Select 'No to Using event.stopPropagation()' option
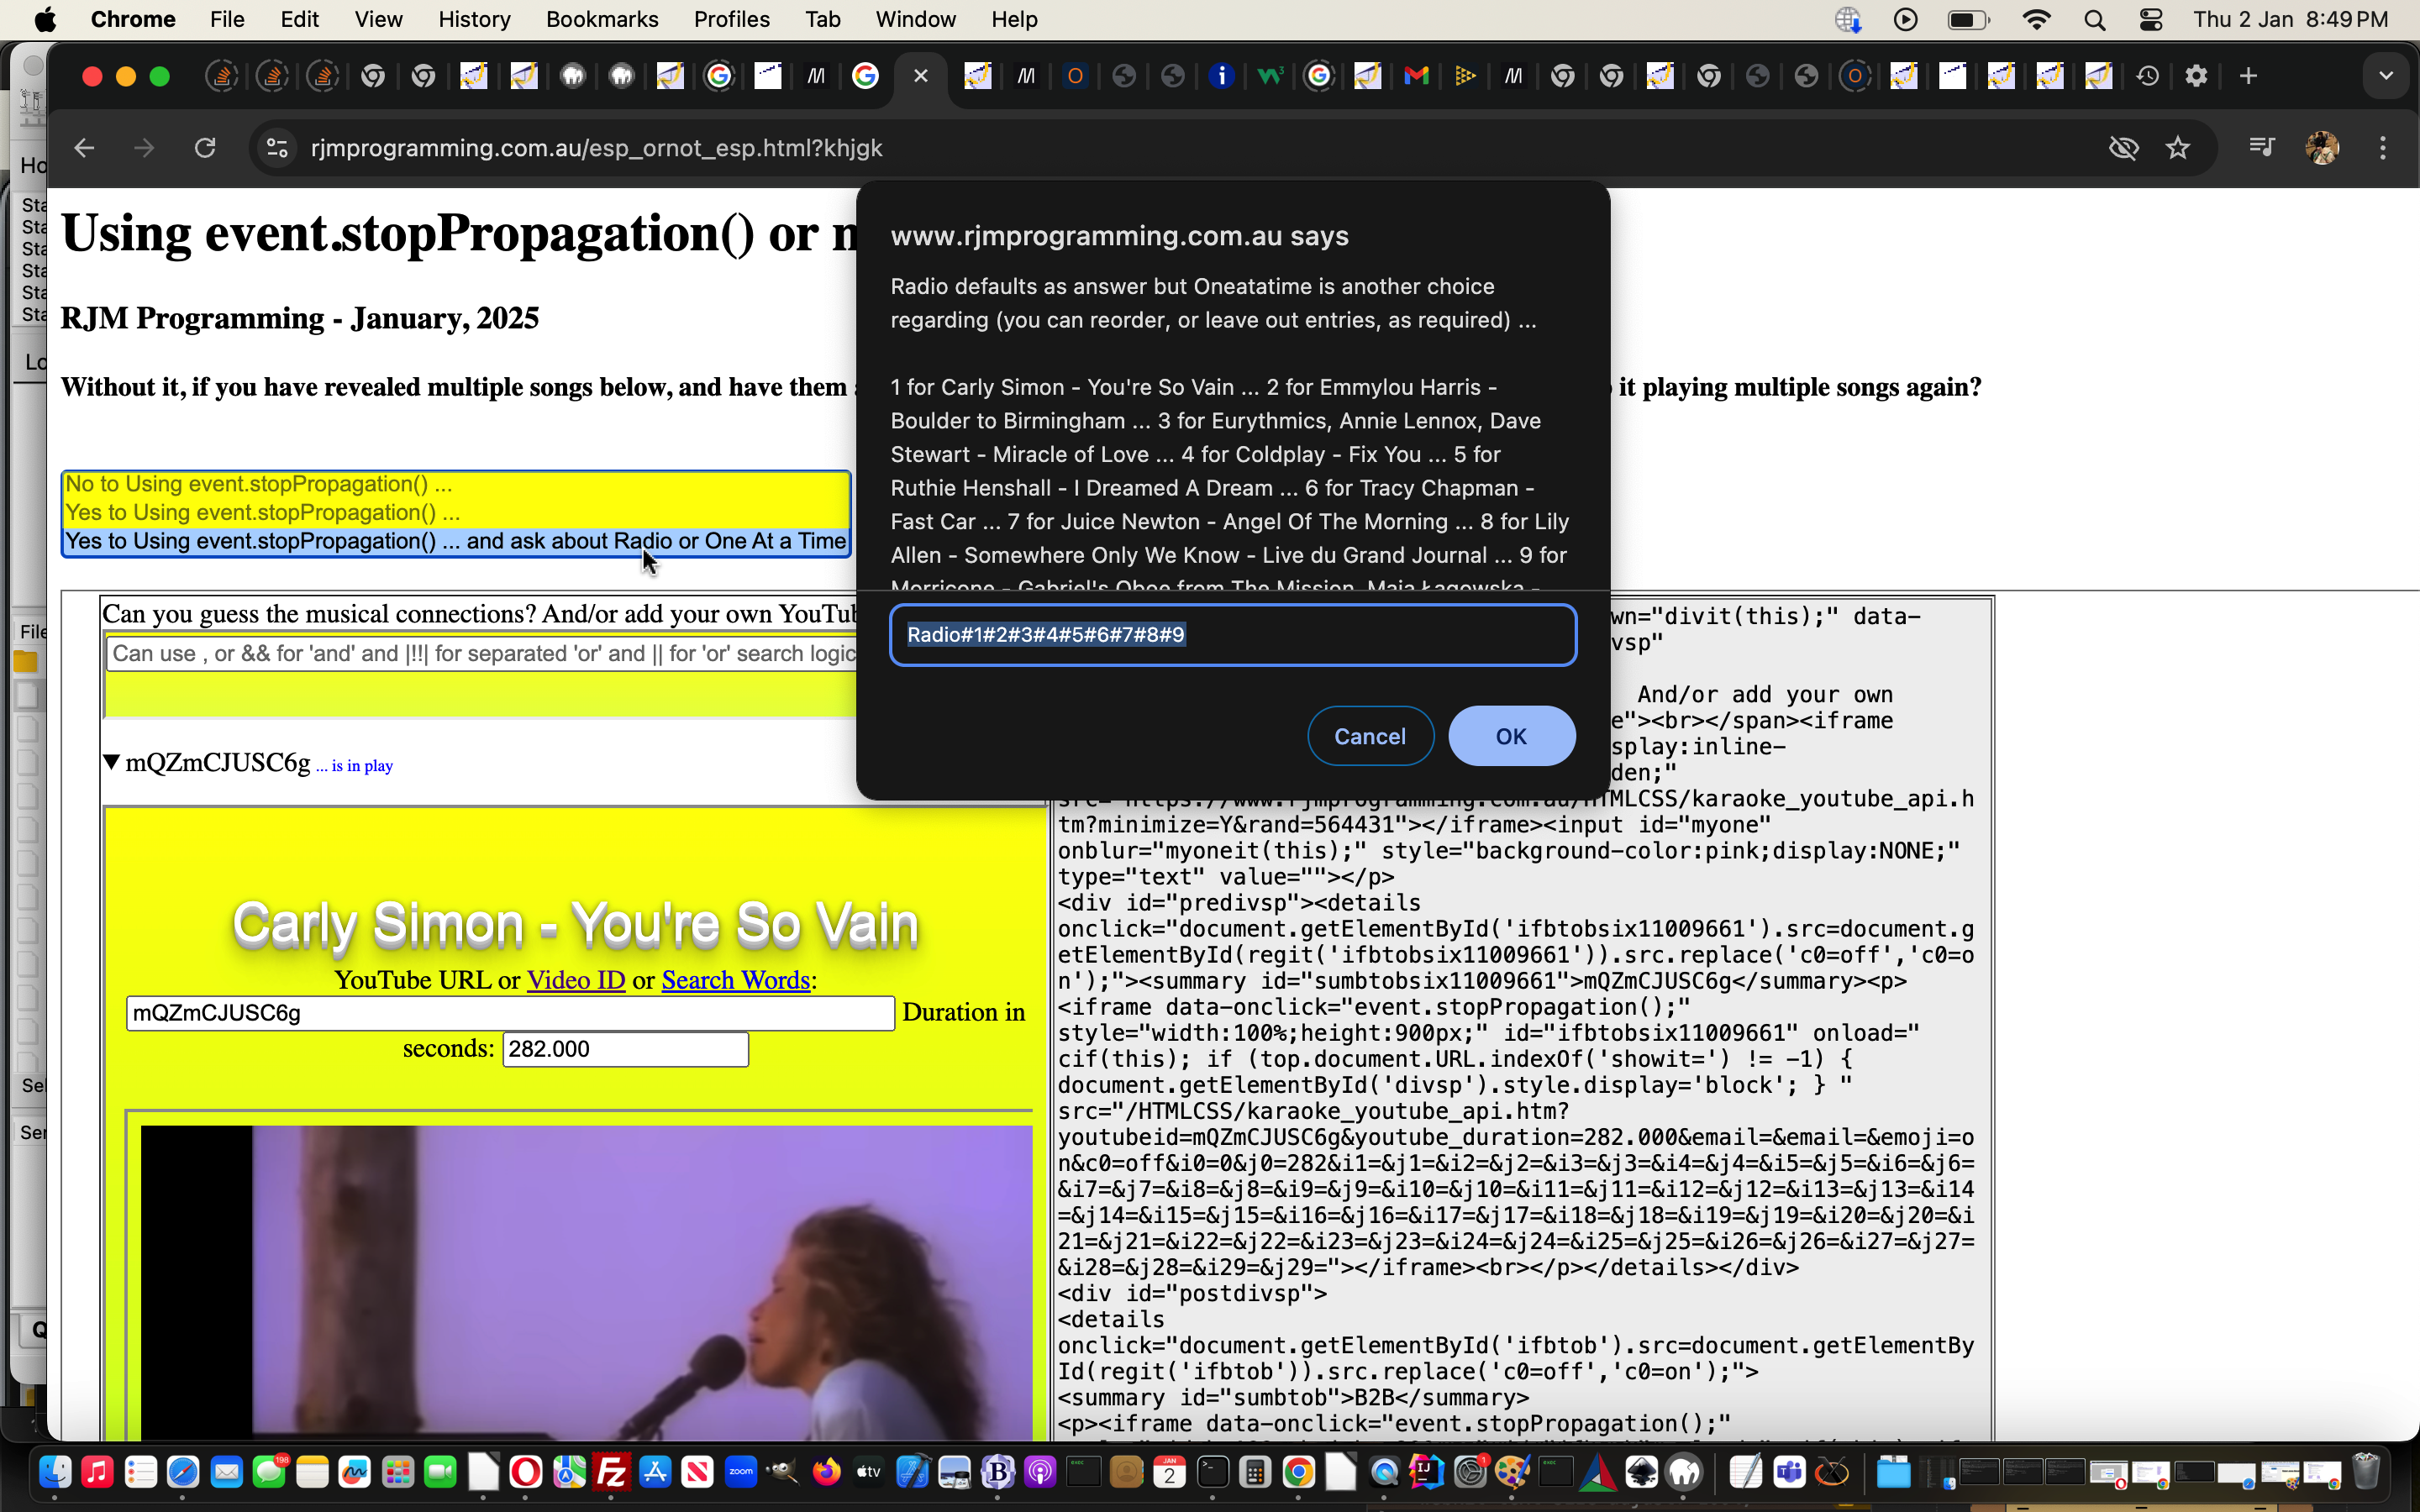The width and height of the screenshot is (2420, 1512). (x=456, y=484)
